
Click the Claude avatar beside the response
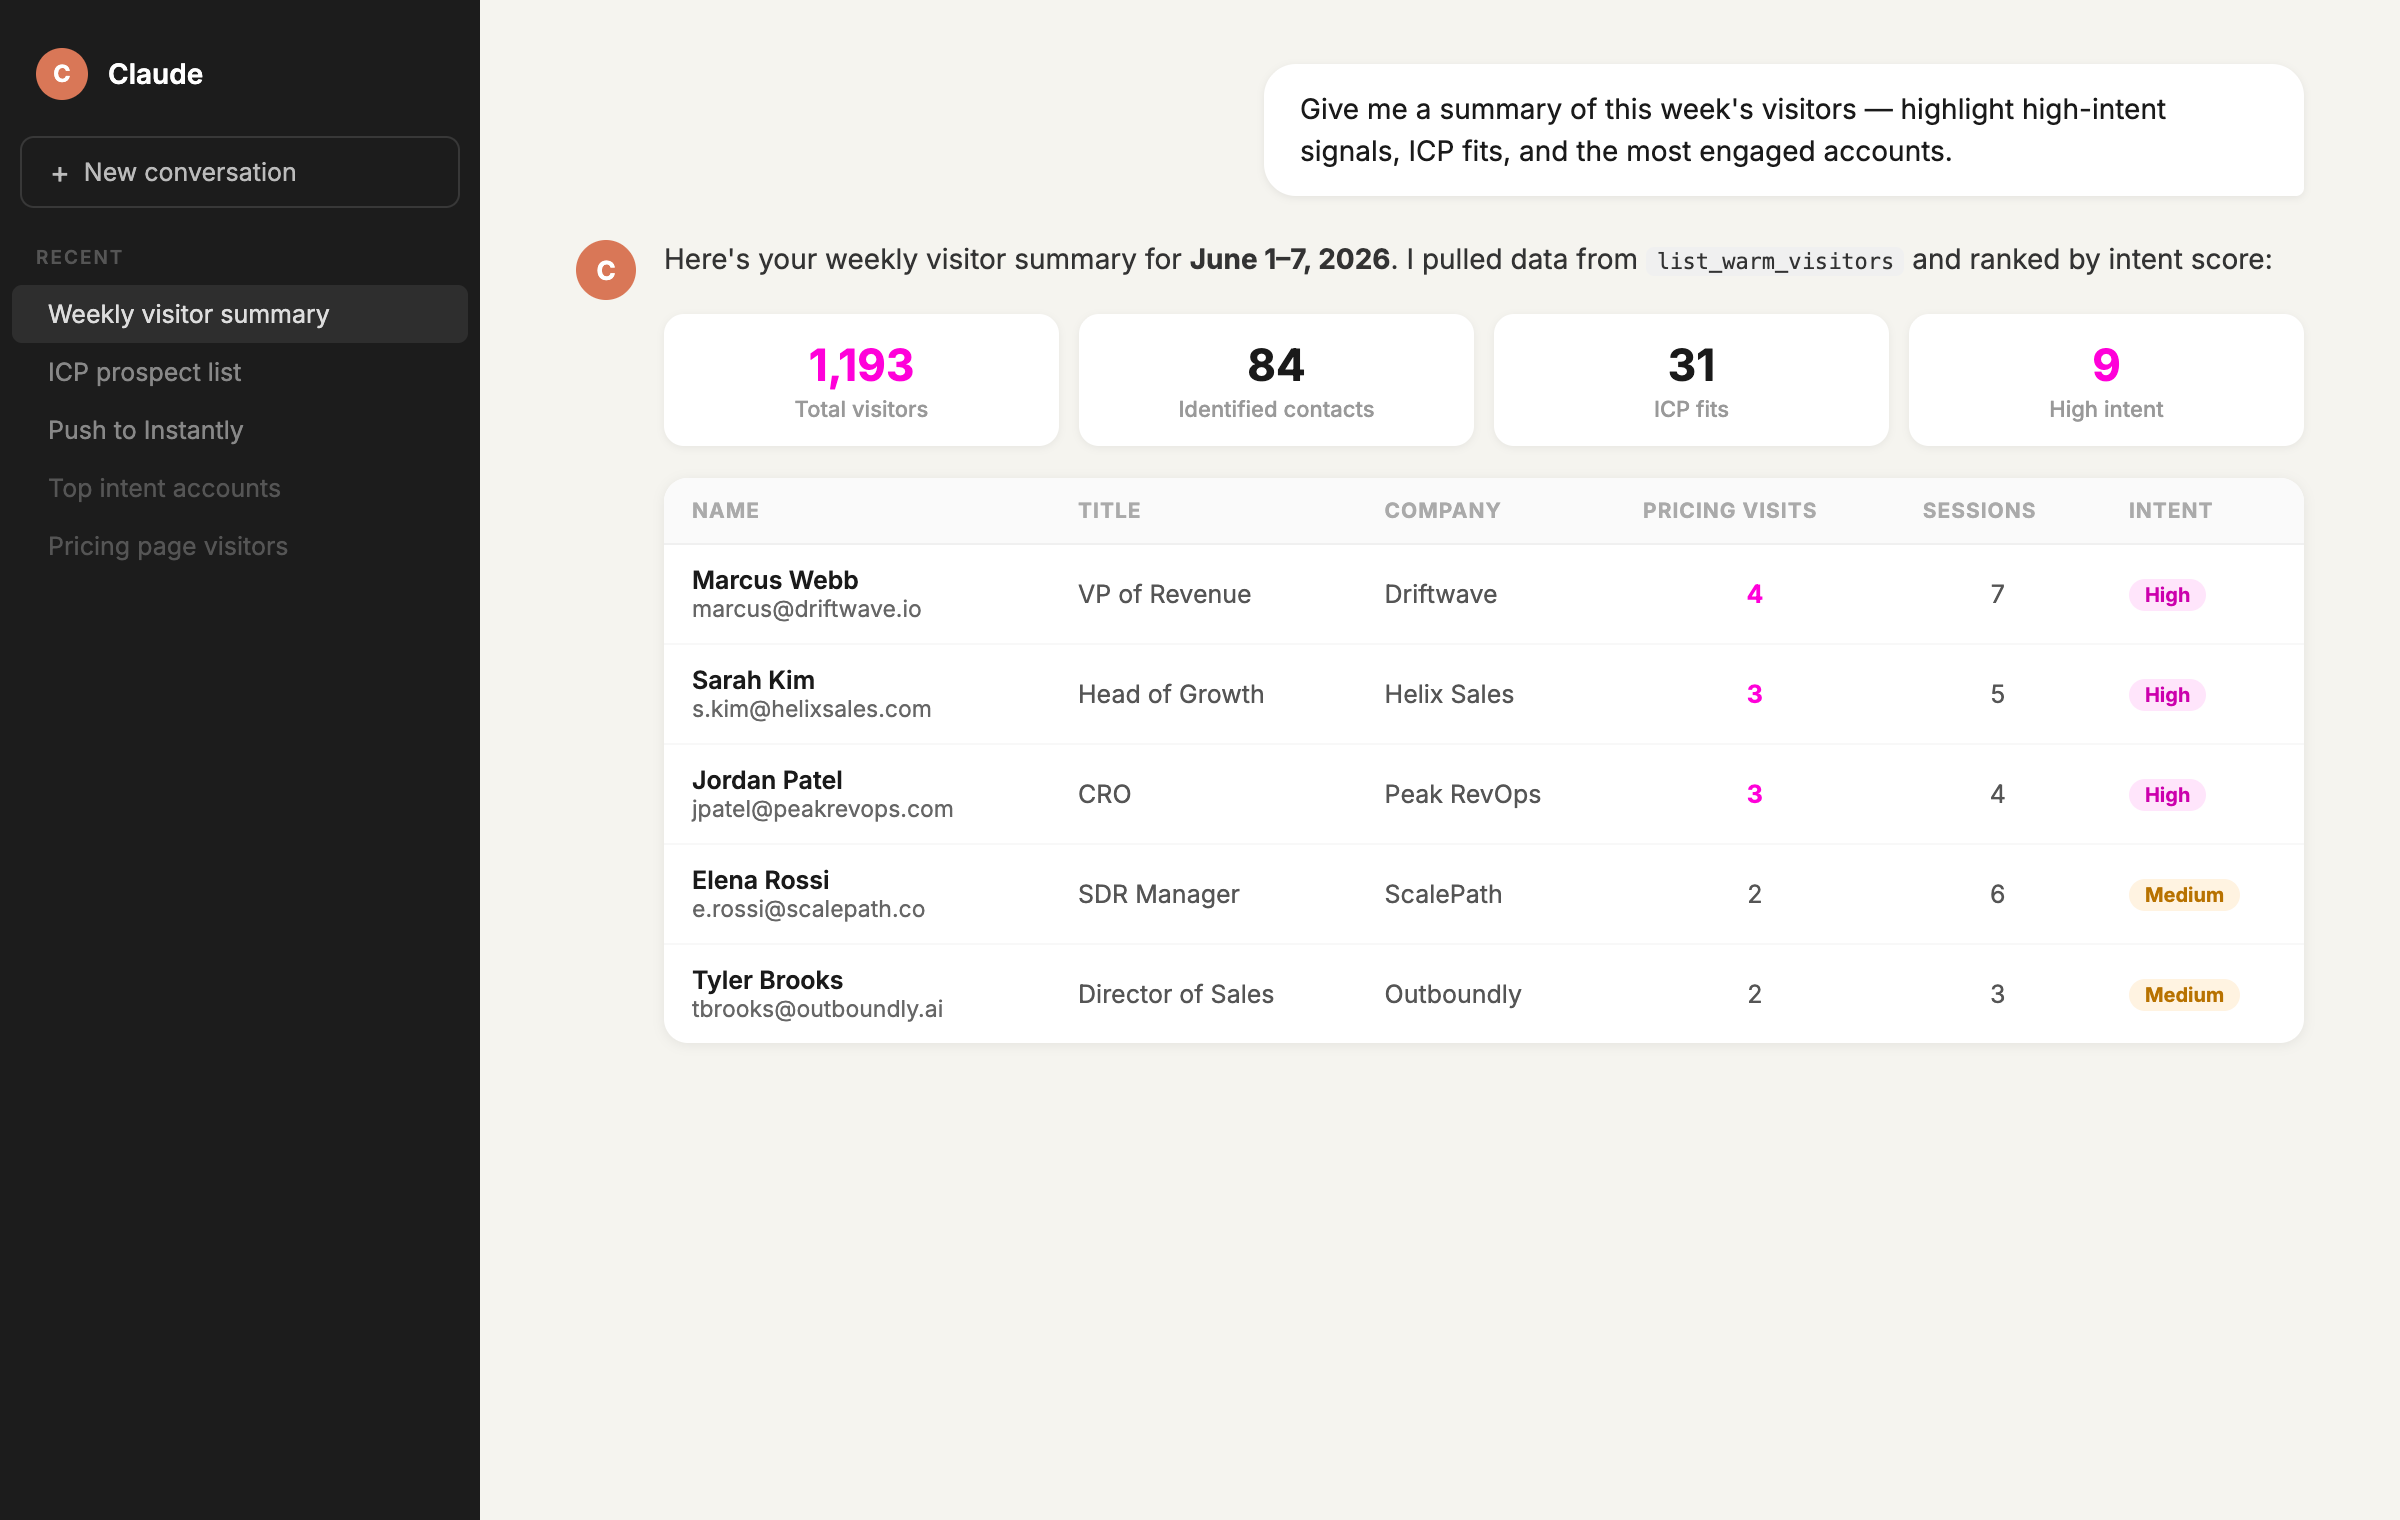[606, 270]
